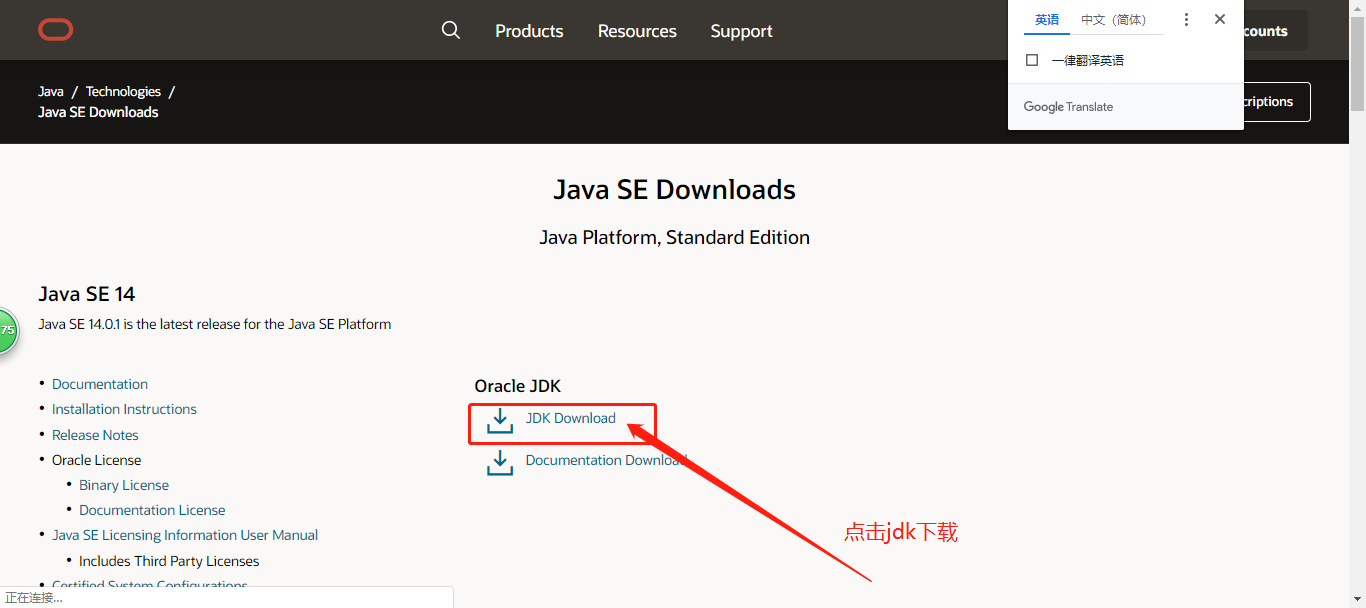
Task: Click the Java SE Downloads heading
Action: [x=675, y=190]
